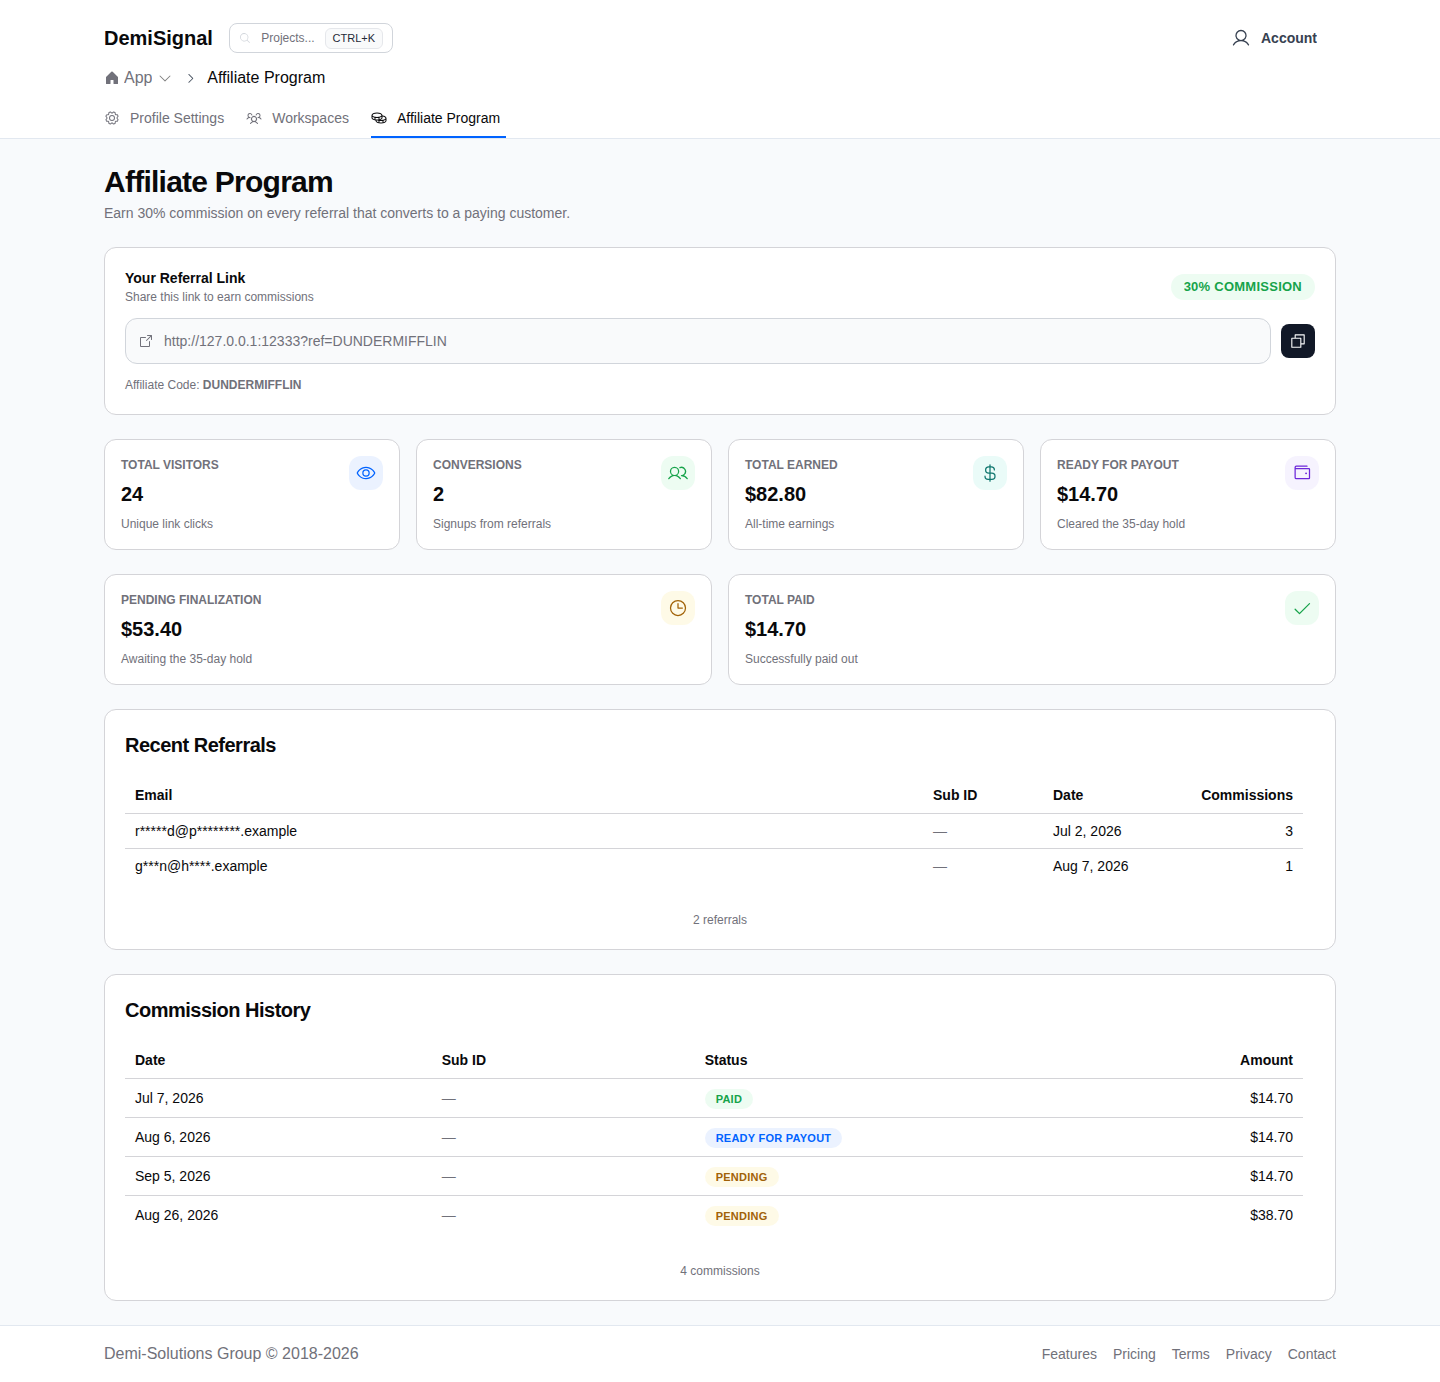Switch to the Workspaces tab
The image size is (1440, 1382).
click(x=298, y=118)
